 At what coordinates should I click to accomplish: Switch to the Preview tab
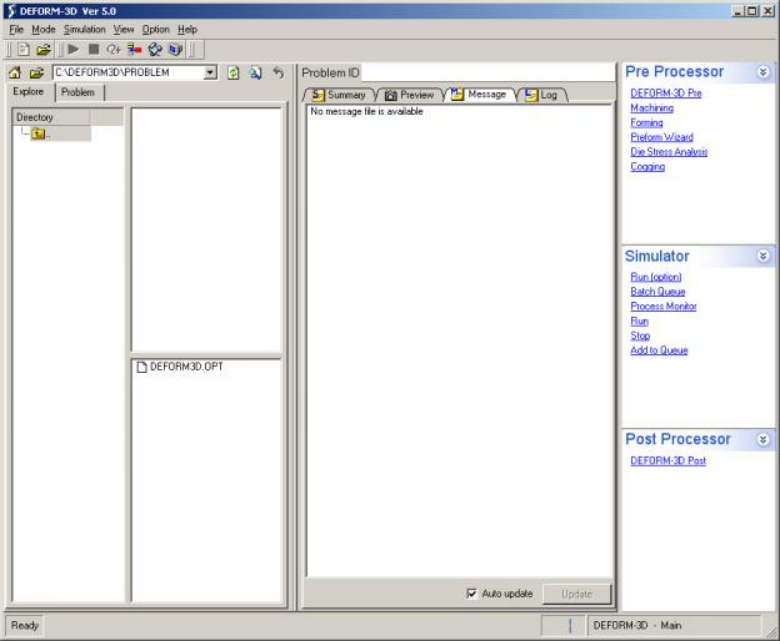[x=410, y=94]
